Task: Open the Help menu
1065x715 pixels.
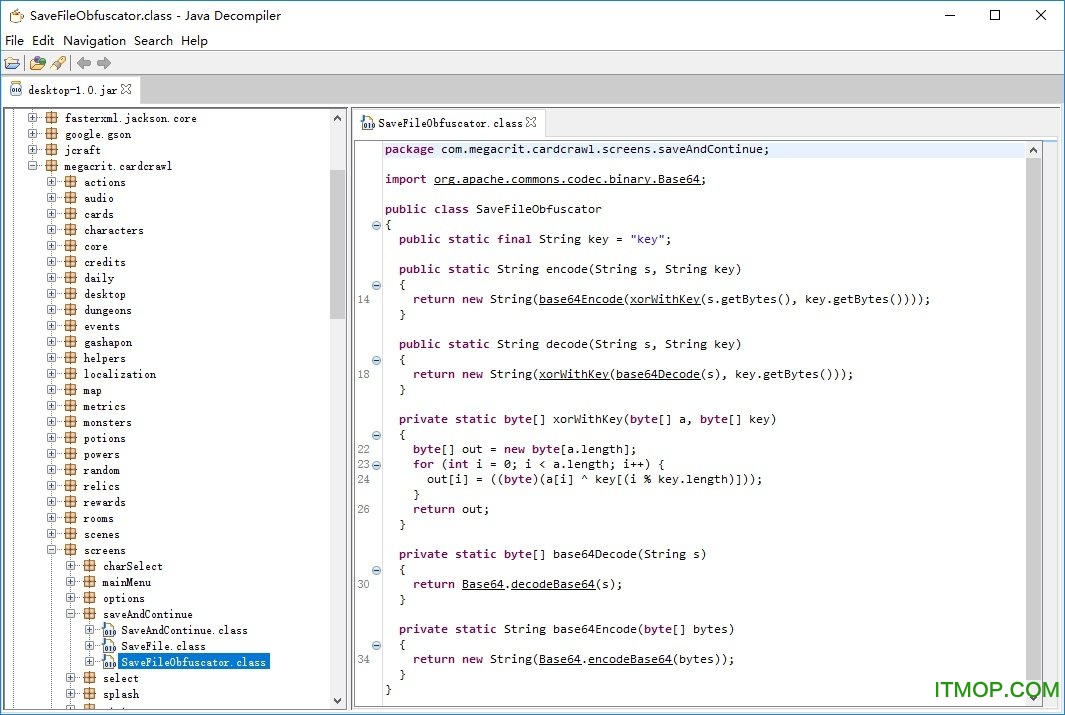Action: click(194, 41)
